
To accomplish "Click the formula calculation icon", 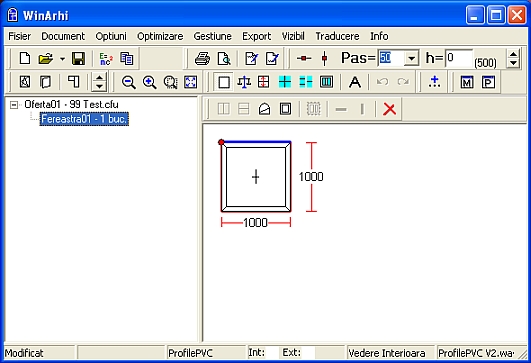I will pos(106,59).
